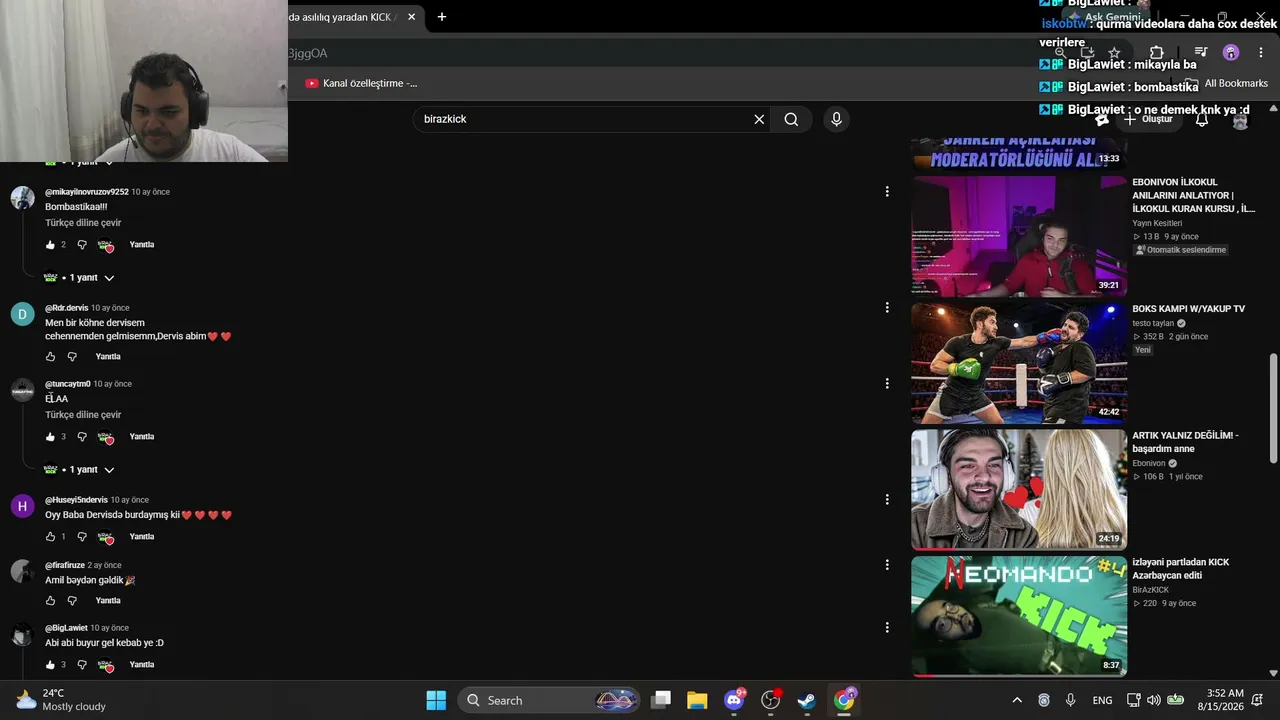Reply to @Huseyi5ndervis comment

(x=142, y=537)
